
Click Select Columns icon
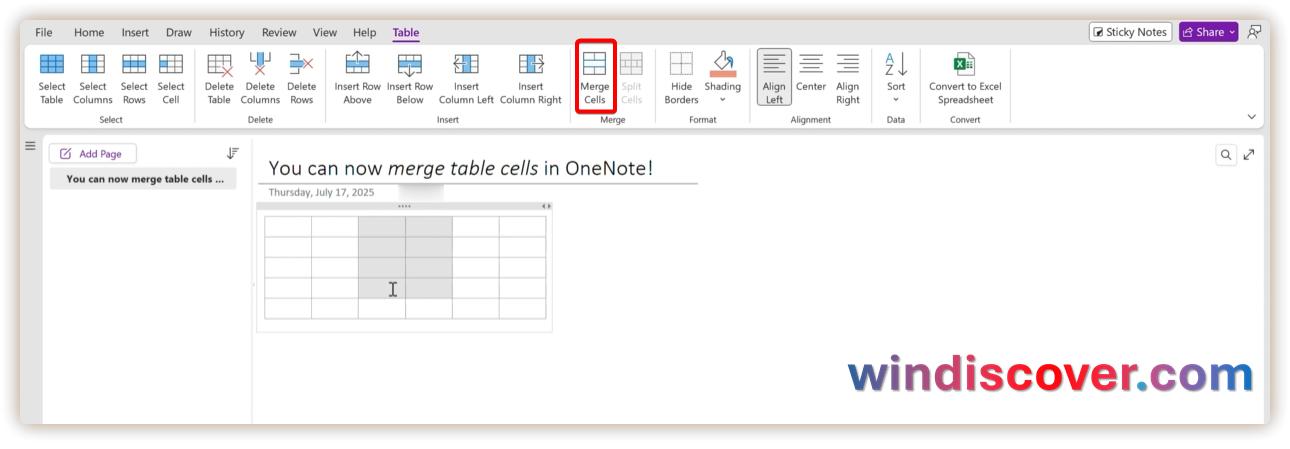pos(93,64)
